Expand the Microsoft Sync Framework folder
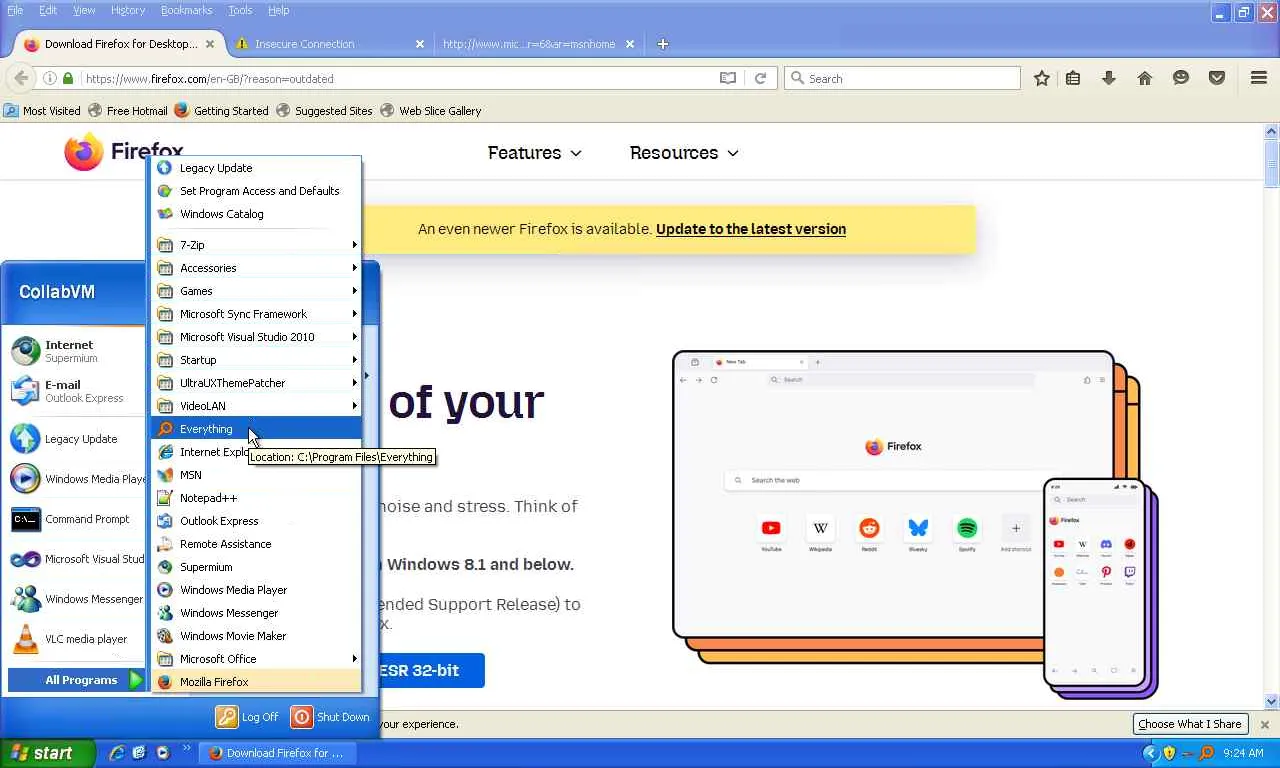The height and width of the screenshot is (768, 1280). [x=256, y=314]
